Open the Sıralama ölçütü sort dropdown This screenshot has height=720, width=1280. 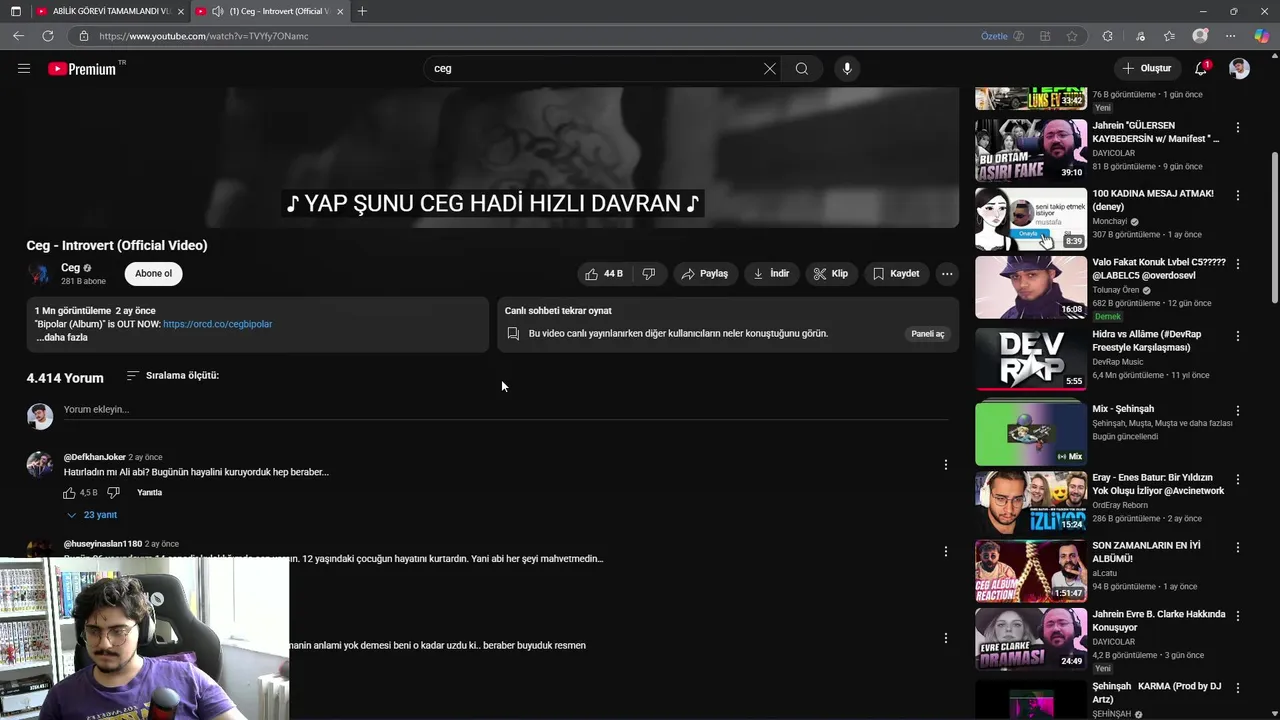pyautogui.click(x=172, y=375)
